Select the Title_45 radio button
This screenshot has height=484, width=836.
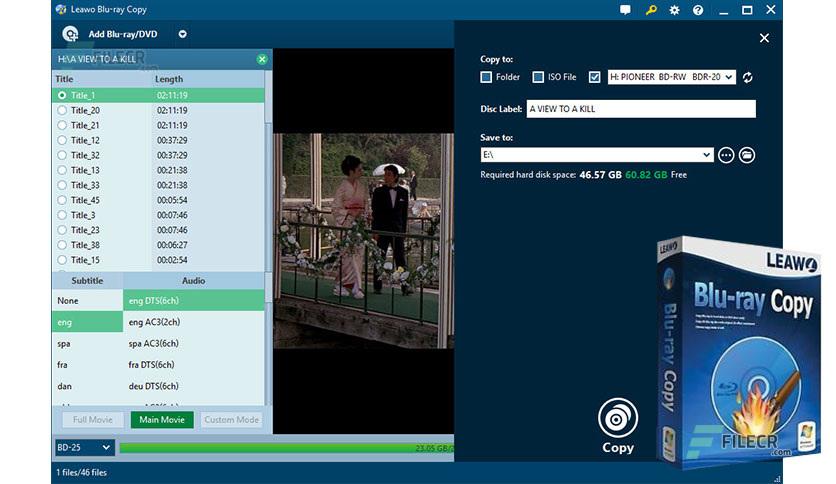tap(62, 200)
